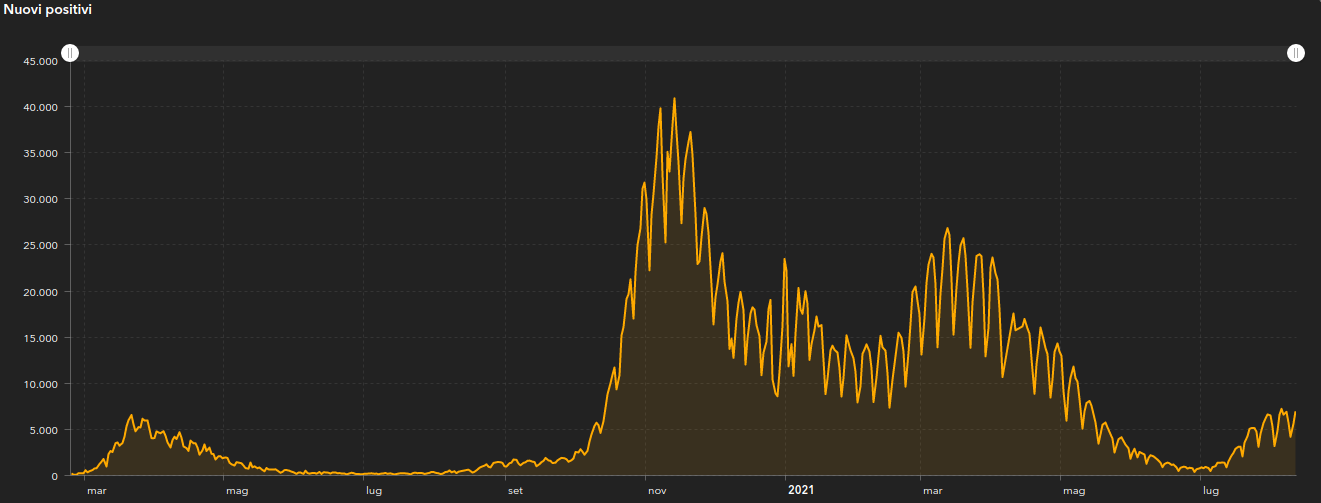Image resolution: width=1321 pixels, height=503 pixels.
Task: Click the middle of the range selector bar
Action: coord(683,53)
